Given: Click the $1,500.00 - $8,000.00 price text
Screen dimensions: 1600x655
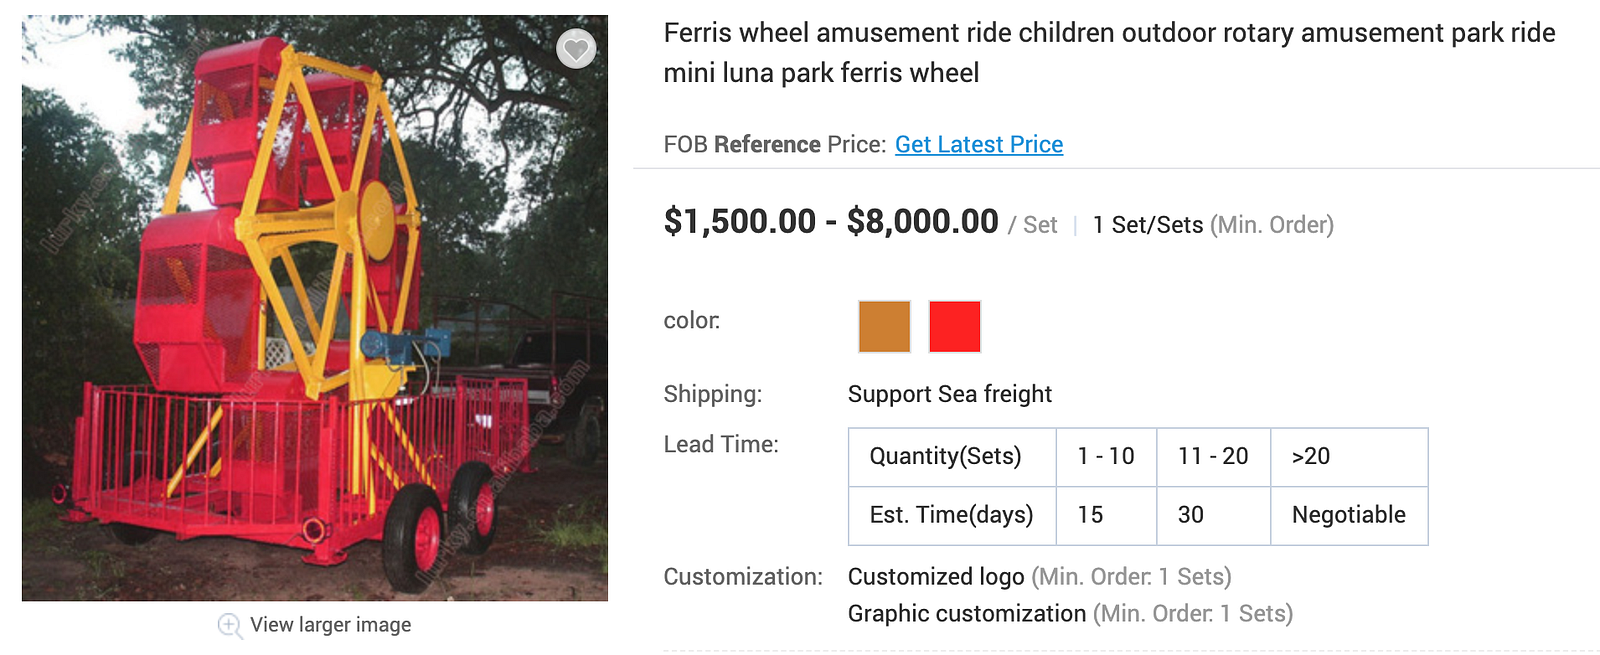Looking at the screenshot, I should (830, 222).
